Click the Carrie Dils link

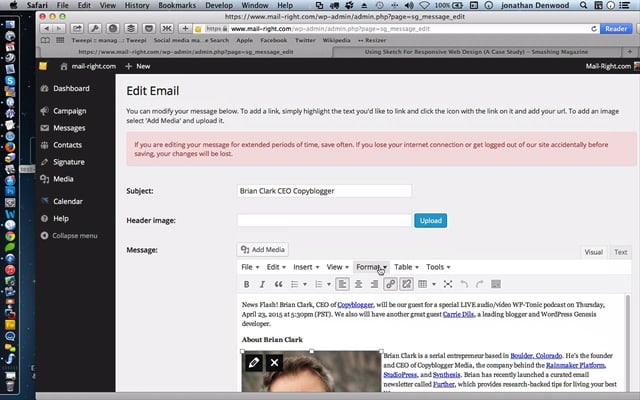pyautogui.click(x=458, y=314)
